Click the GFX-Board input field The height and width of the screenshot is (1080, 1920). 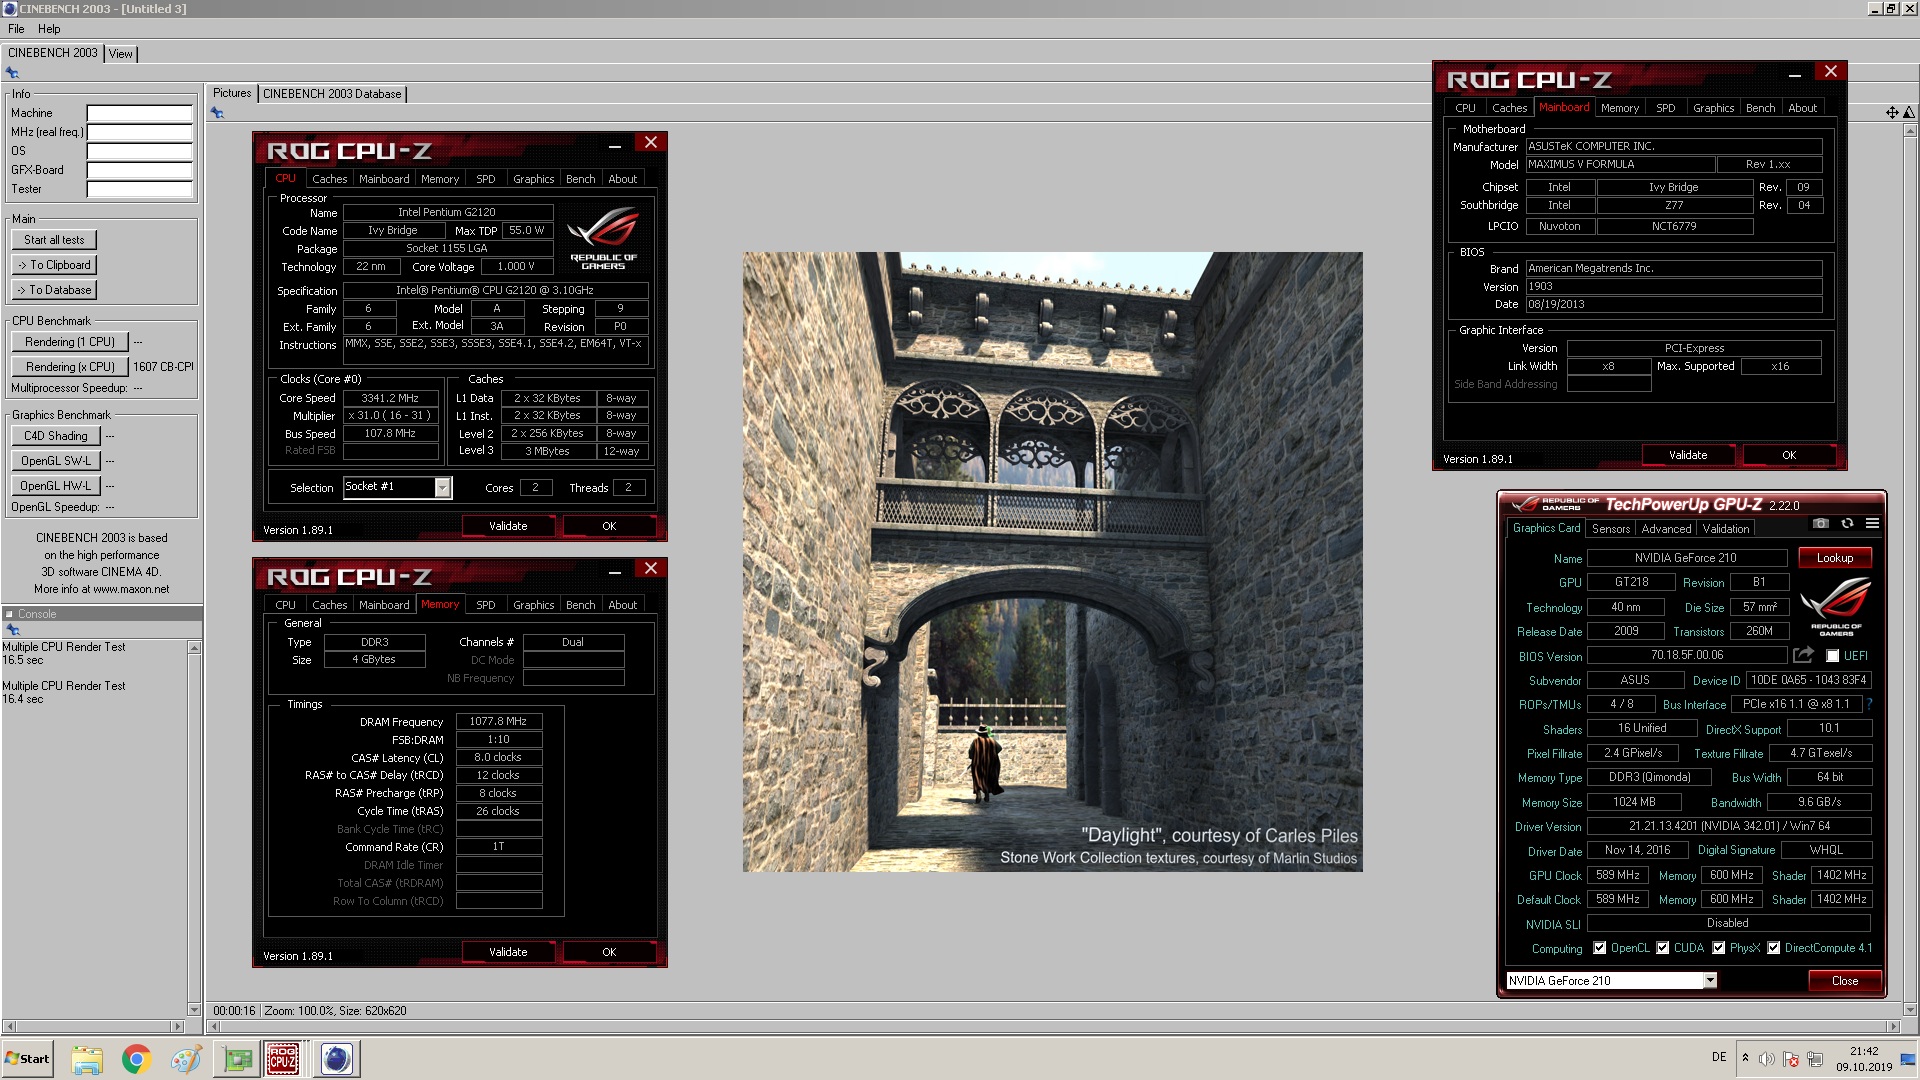[x=139, y=170]
